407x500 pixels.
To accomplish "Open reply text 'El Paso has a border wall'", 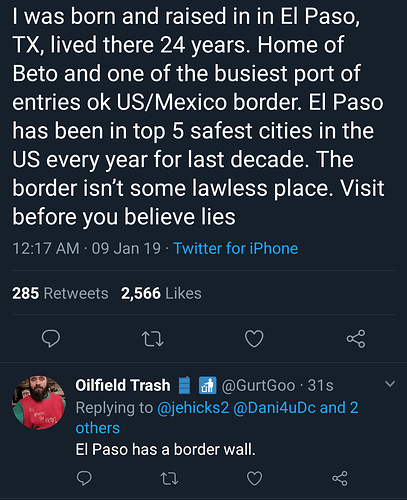I will (x=165, y=450).
